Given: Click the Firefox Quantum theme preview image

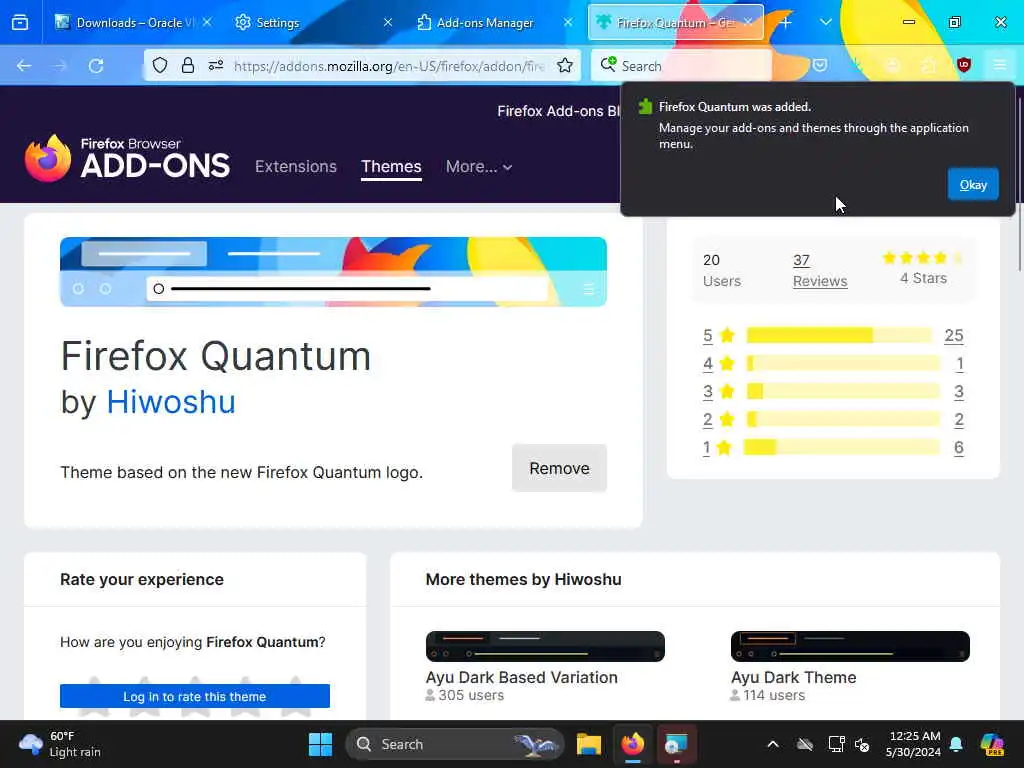Looking at the screenshot, I should coord(333,272).
